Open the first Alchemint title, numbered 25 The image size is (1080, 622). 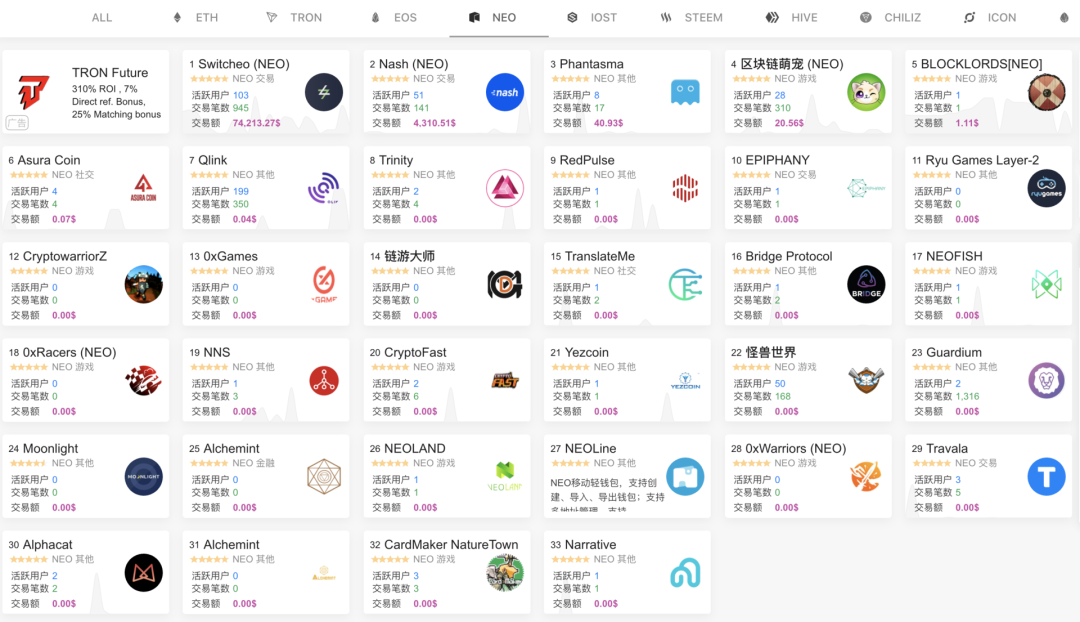231,448
